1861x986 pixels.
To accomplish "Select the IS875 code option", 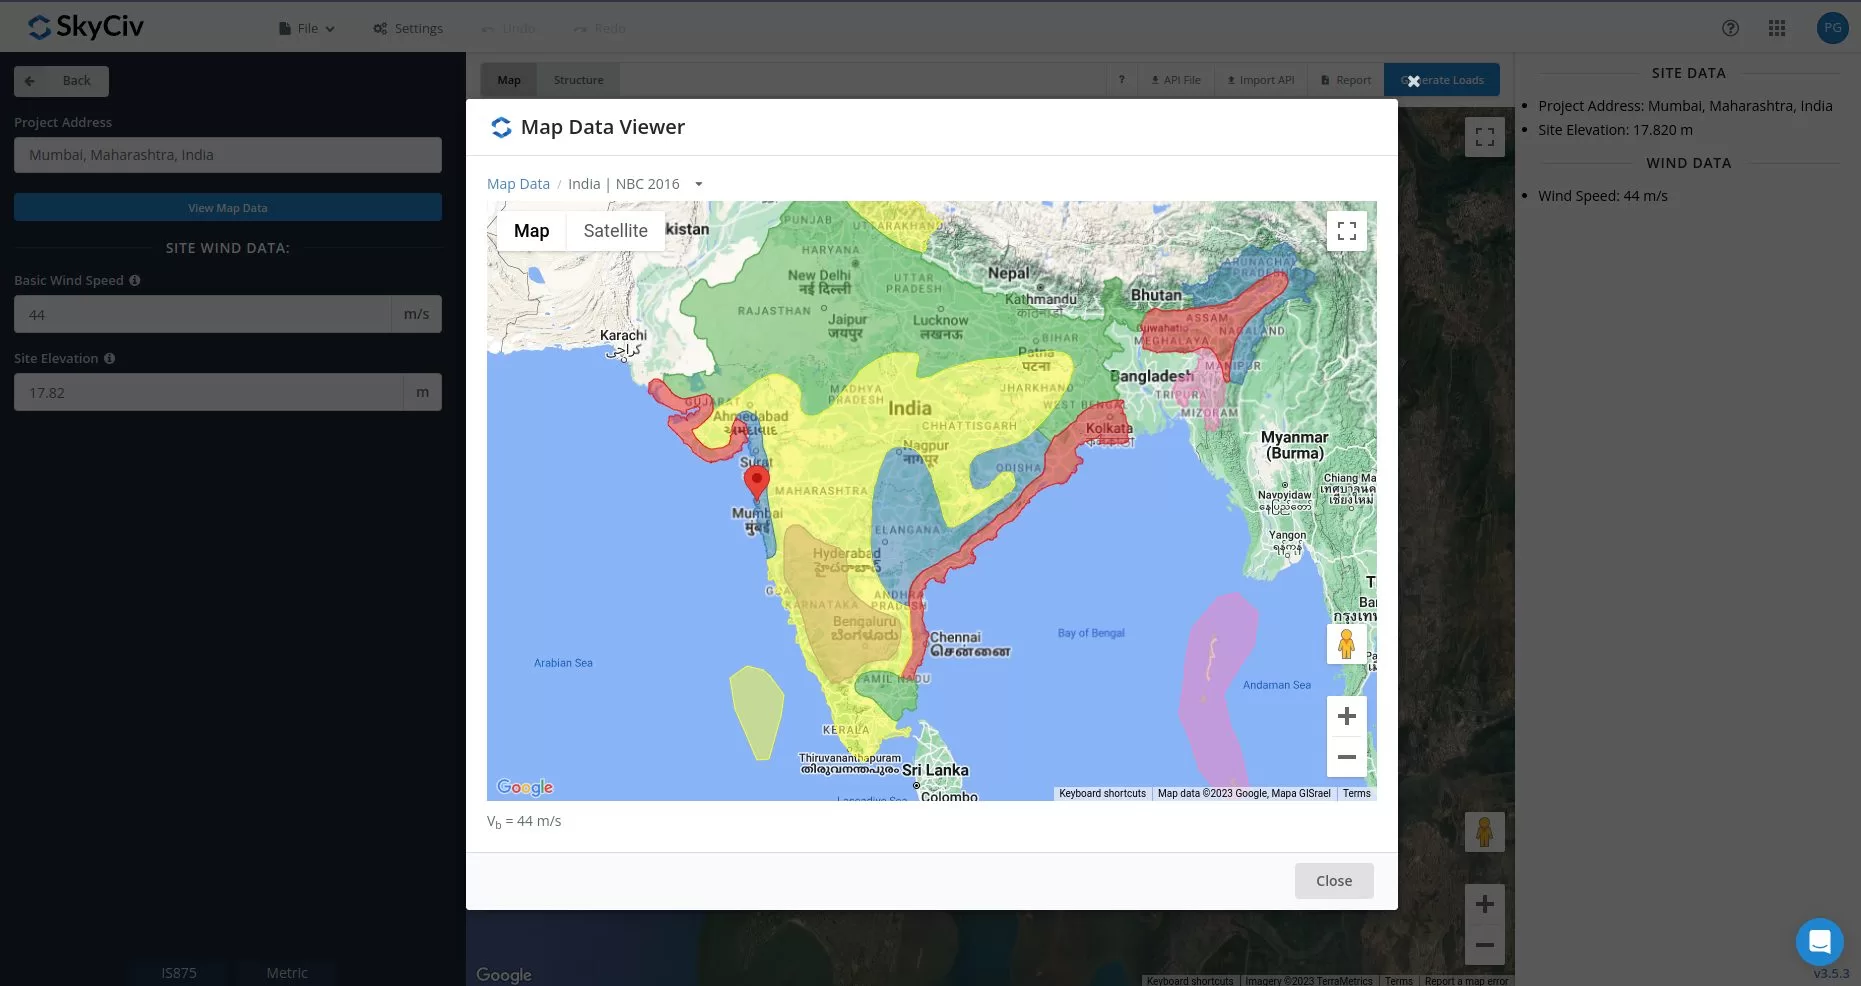I will (179, 972).
